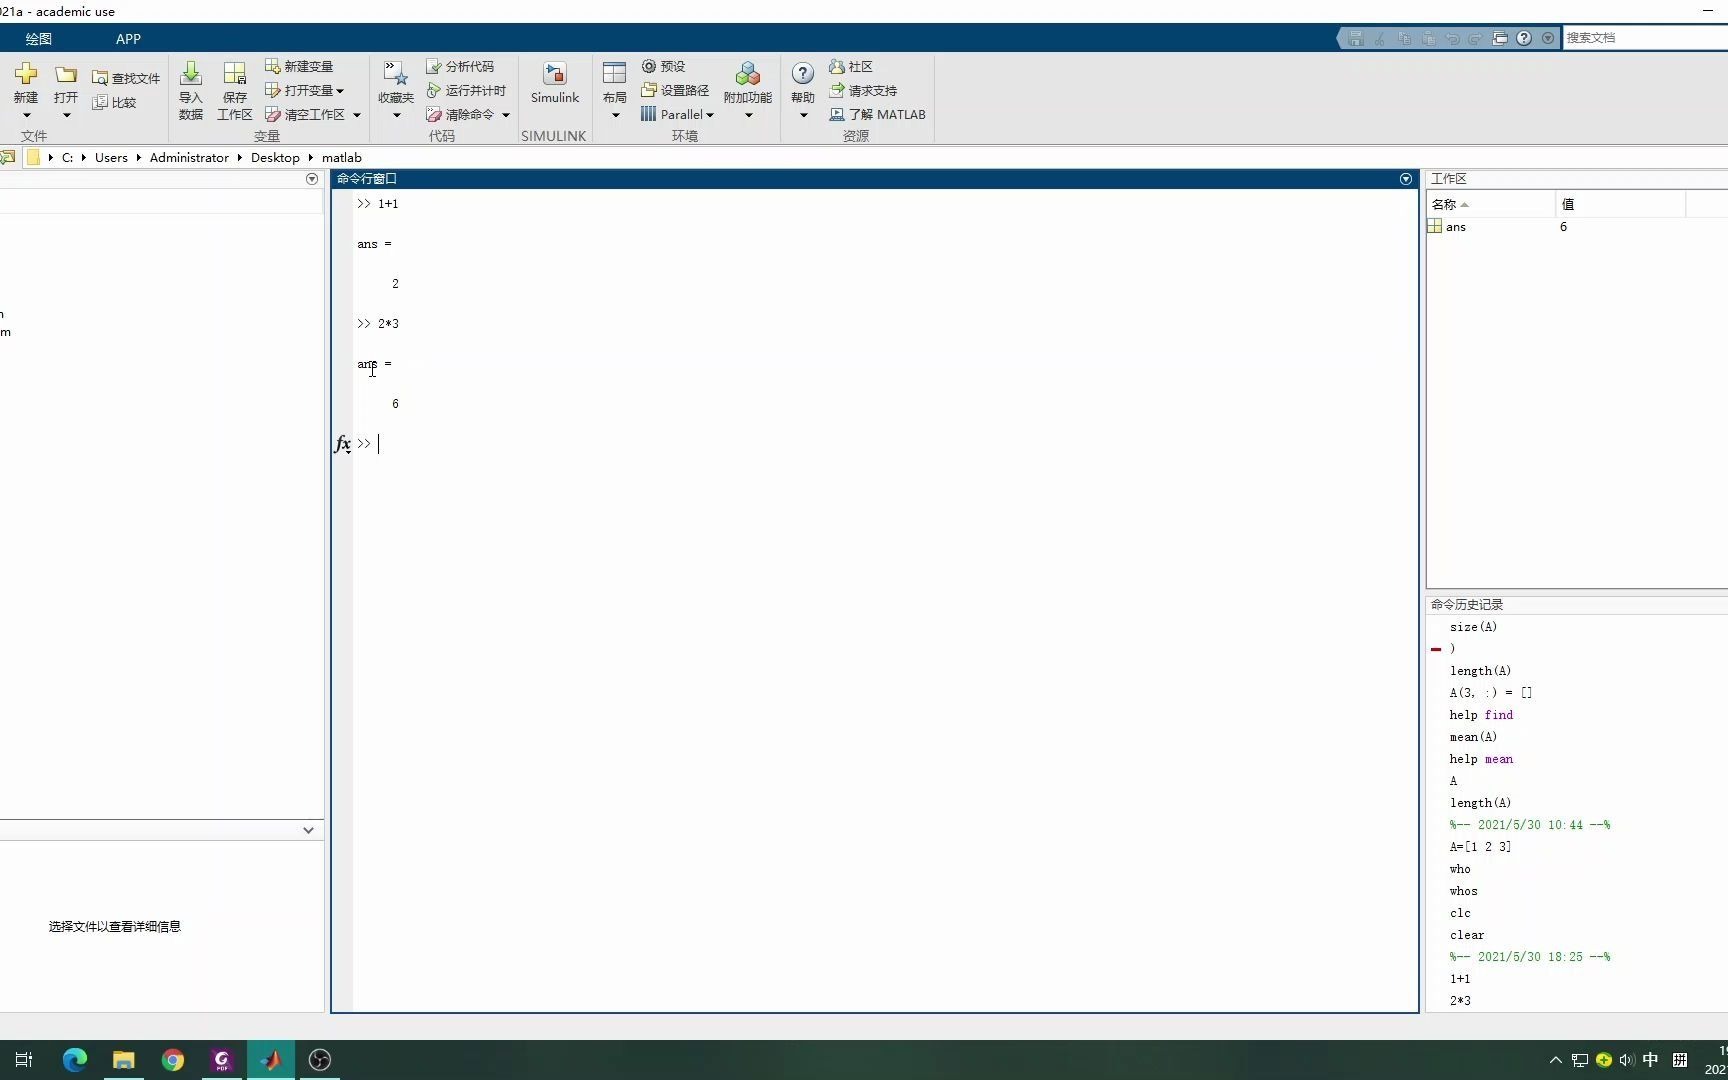
Task: Open File Explorer from the taskbar
Action: pos(124,1060)
